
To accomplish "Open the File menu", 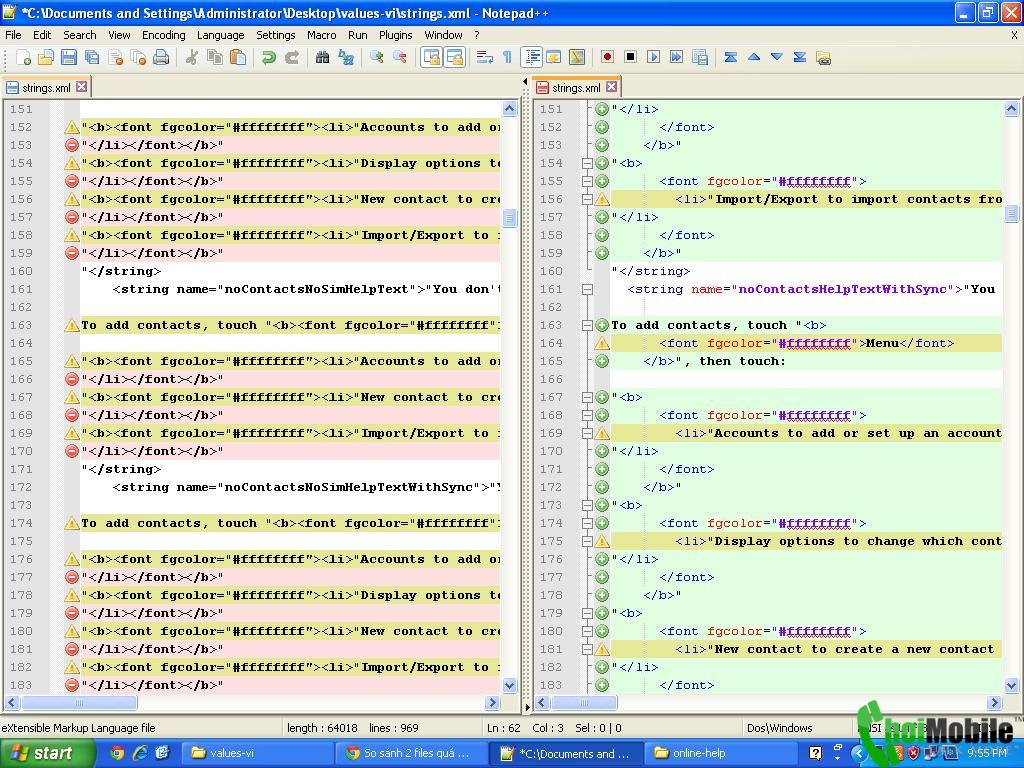I will point(13,35).
